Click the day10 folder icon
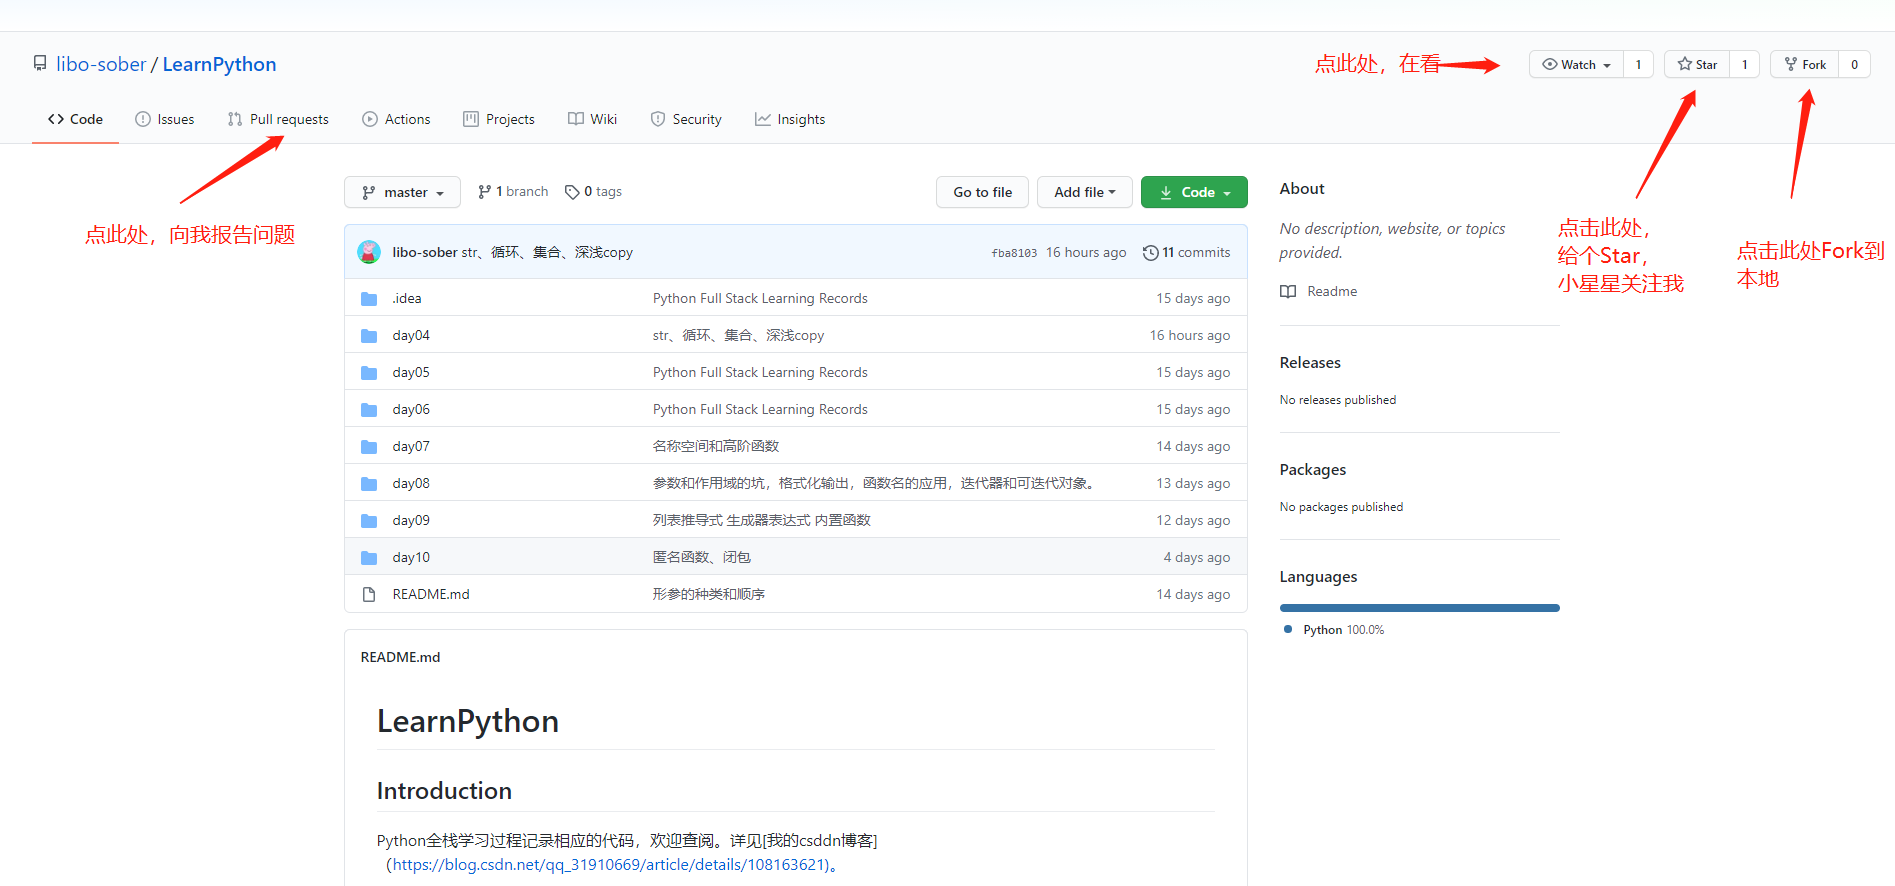Screen dimensions: 1895x886 [369, 558]
